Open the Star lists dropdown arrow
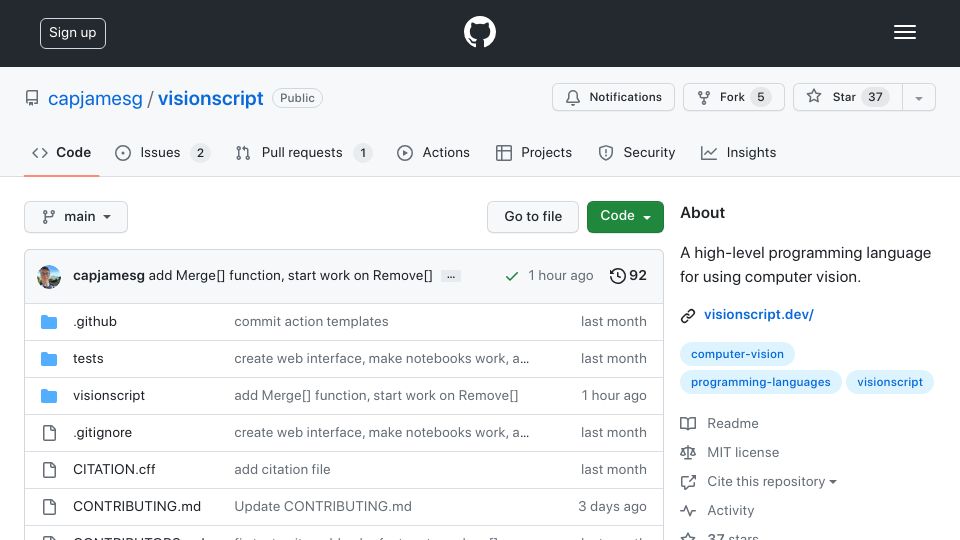The height and width of the screenshot is (540, 960). click(x=918, y=97)
